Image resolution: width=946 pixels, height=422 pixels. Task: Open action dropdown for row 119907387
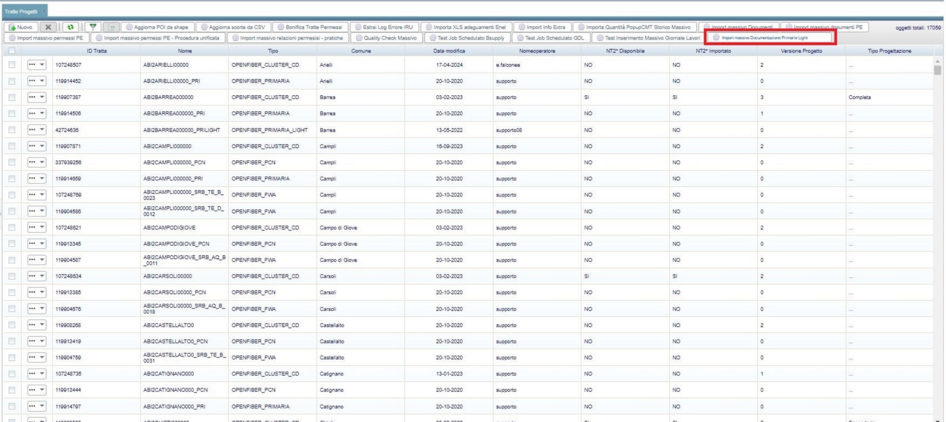(x=37, y=97)
